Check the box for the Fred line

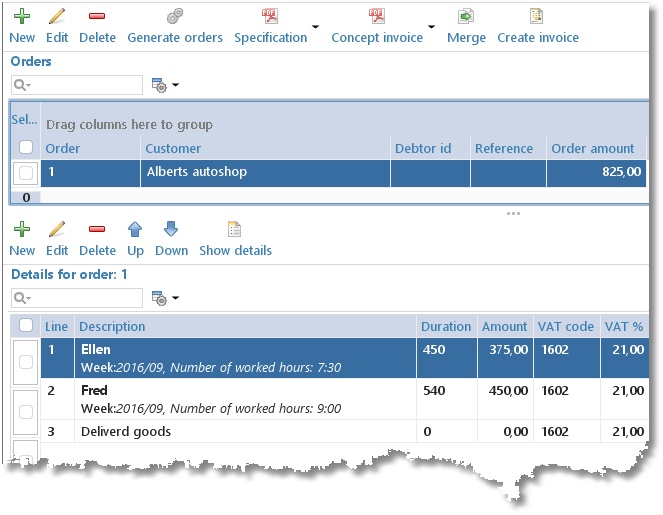tap(26, 412)
